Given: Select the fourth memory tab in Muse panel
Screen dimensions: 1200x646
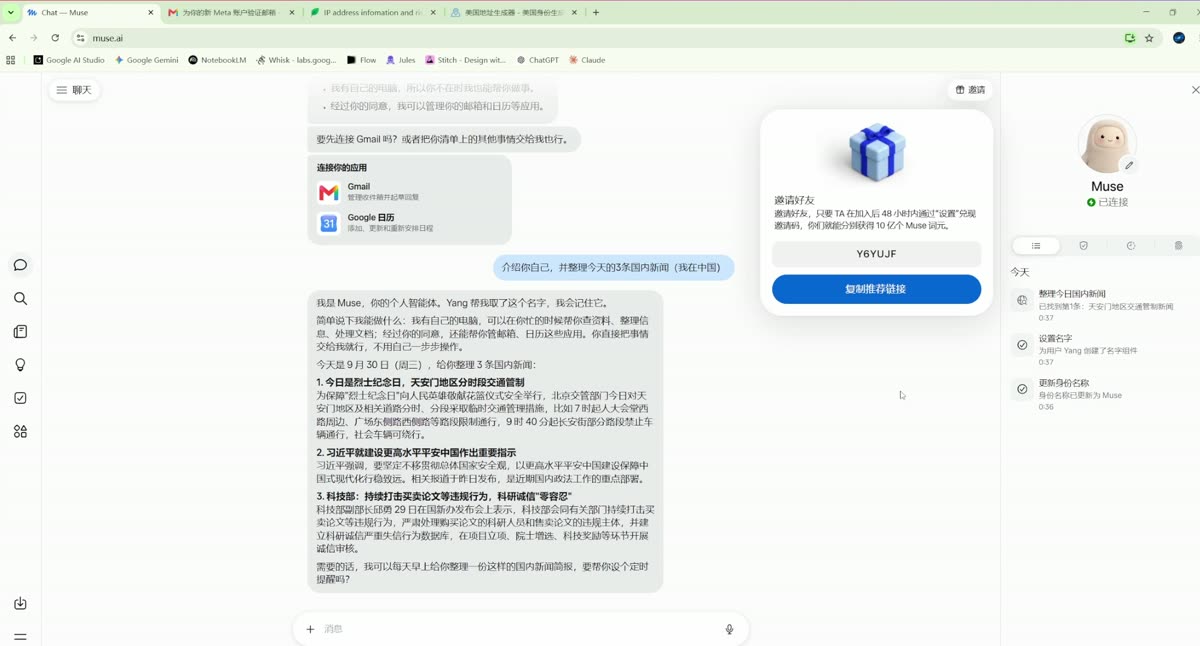Looking at the screenshot, I should click(x=1178, y=245).
